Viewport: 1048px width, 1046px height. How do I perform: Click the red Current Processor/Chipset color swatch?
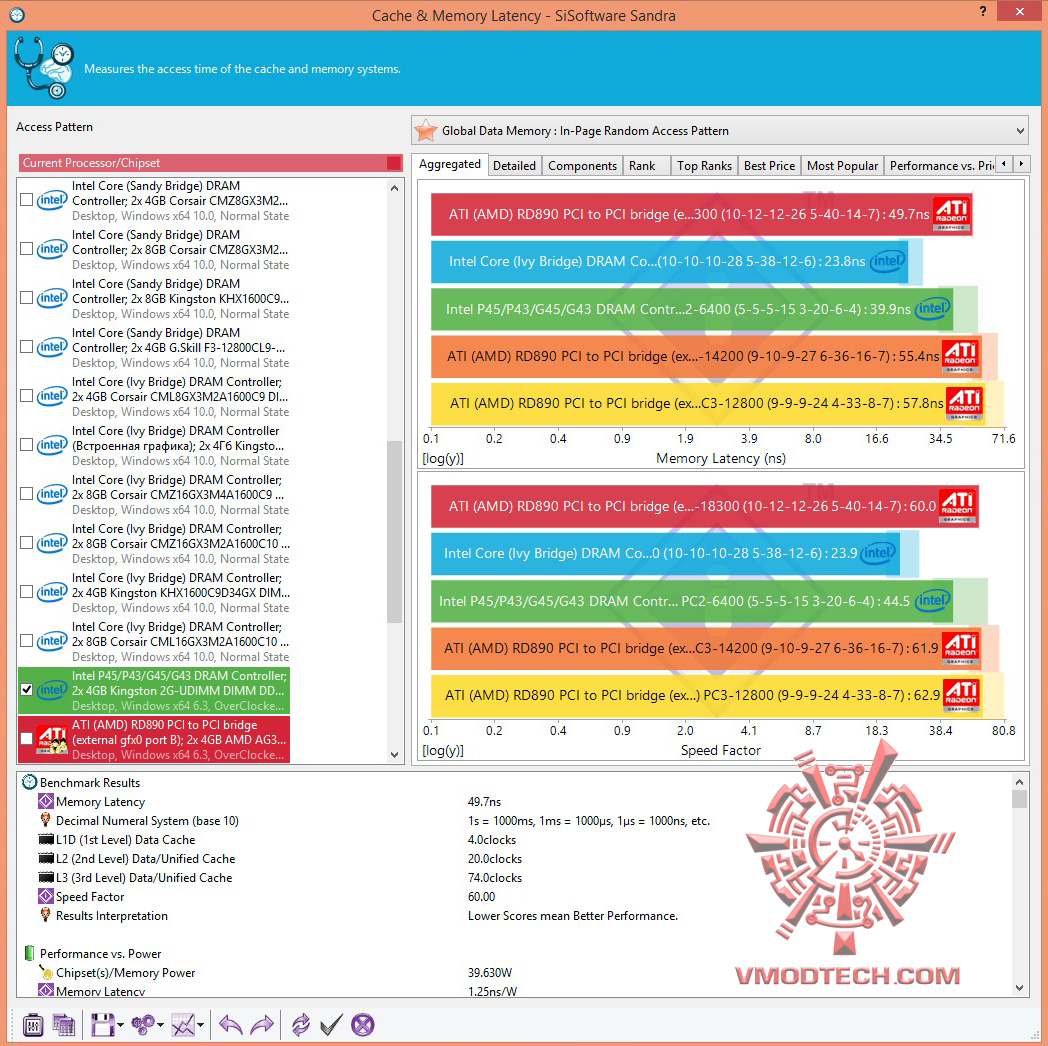click(394, 162)
